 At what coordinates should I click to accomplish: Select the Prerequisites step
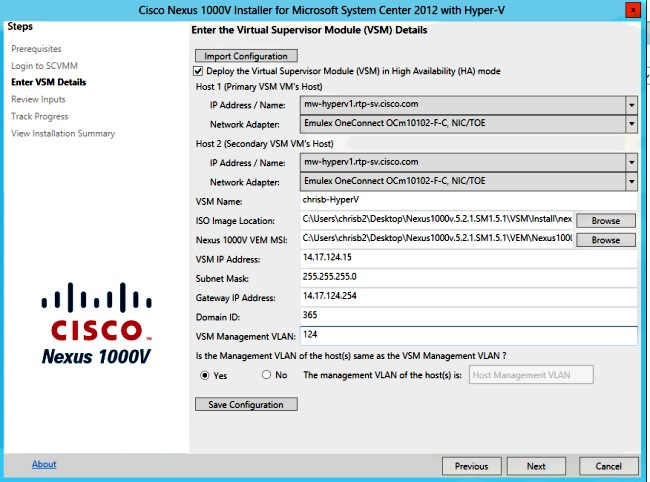point(36,49)
